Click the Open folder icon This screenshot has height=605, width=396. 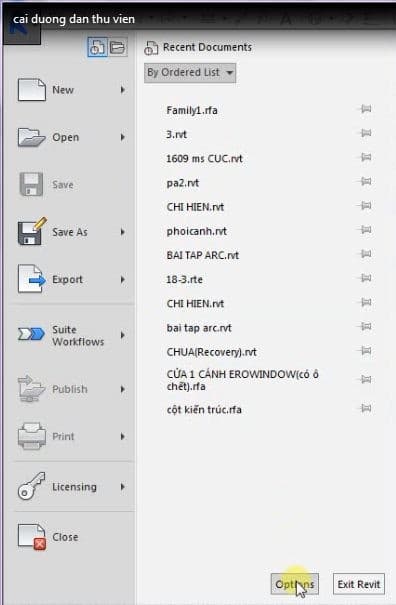click(x=32, y=137)
